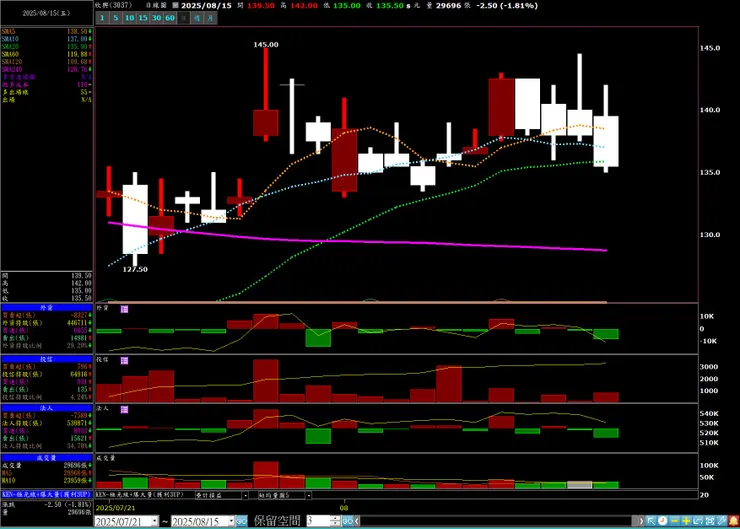This screenshot has height=529, width=740.
Task: Click the 日線圖 chart type label in header
Action: tap(156, 5)
